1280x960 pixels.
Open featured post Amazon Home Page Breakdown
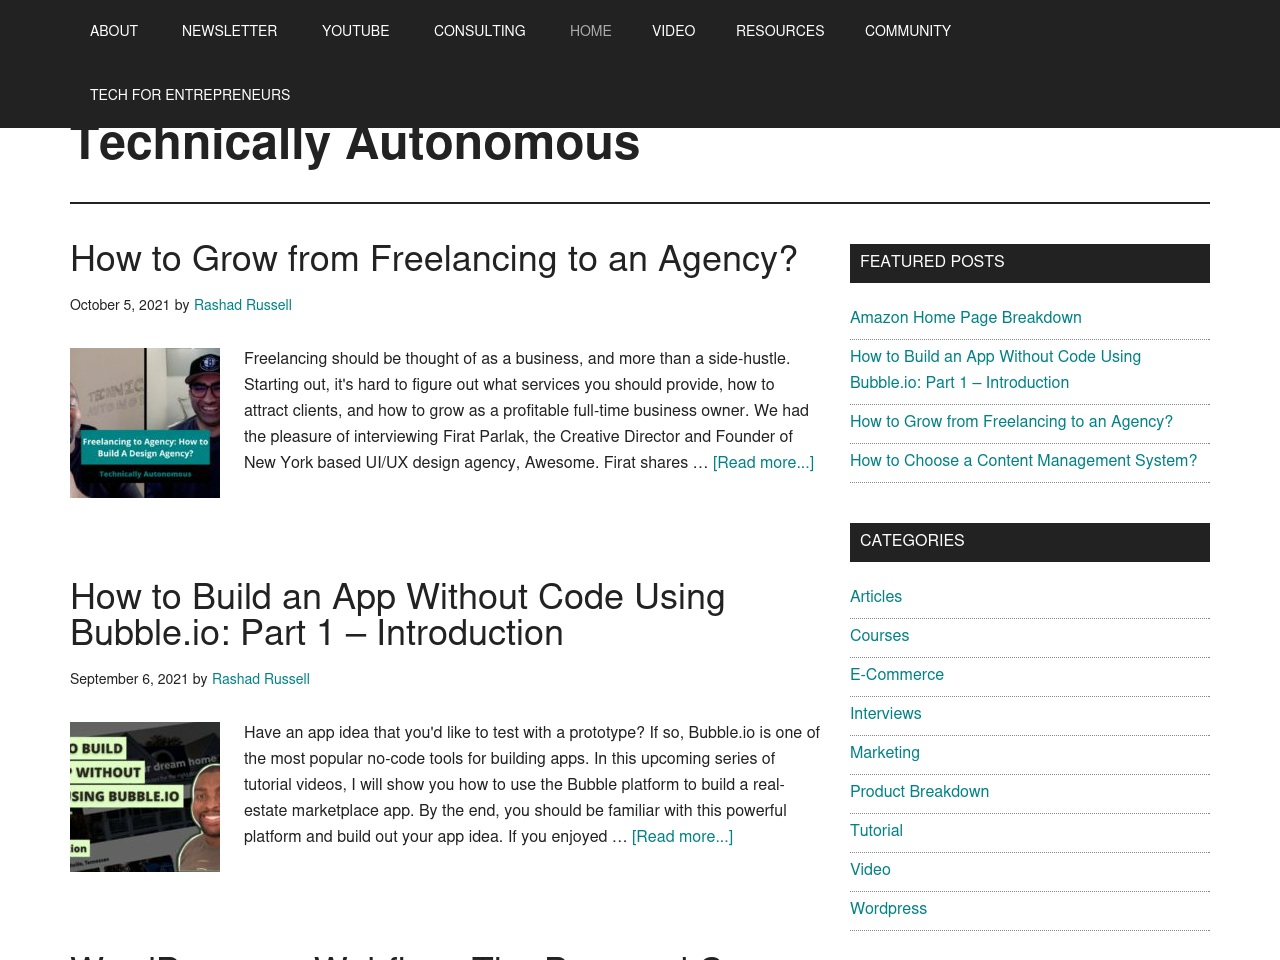[x=966, y=317]
